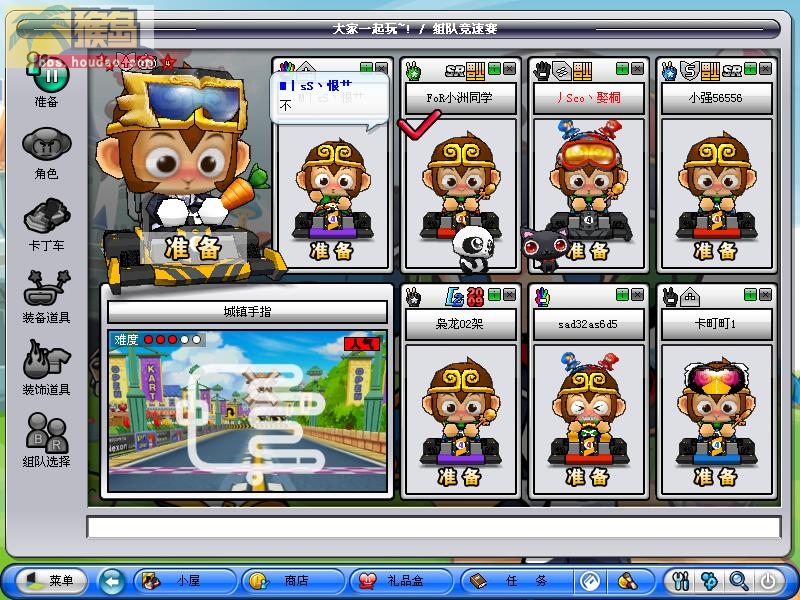
Task: Kick sad32as6d5 with the gray X button
Action: coord(637,294)
